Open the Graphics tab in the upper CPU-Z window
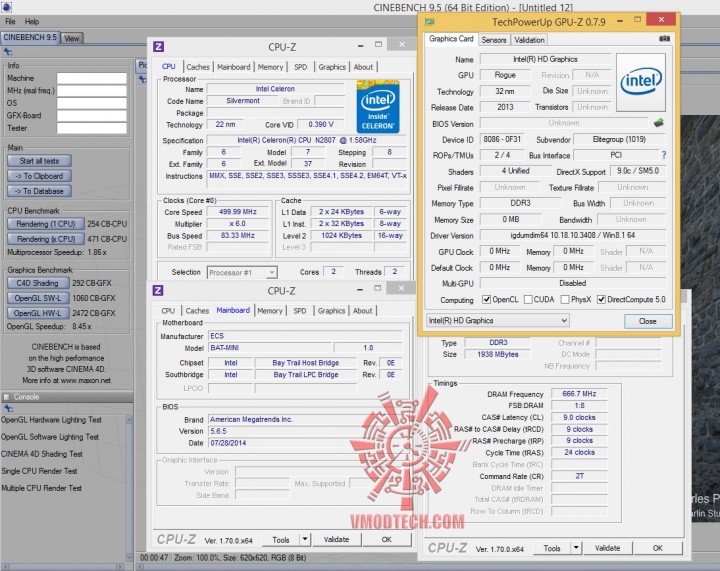The width and height of the screenshot is (720, 571). (332, 67)
